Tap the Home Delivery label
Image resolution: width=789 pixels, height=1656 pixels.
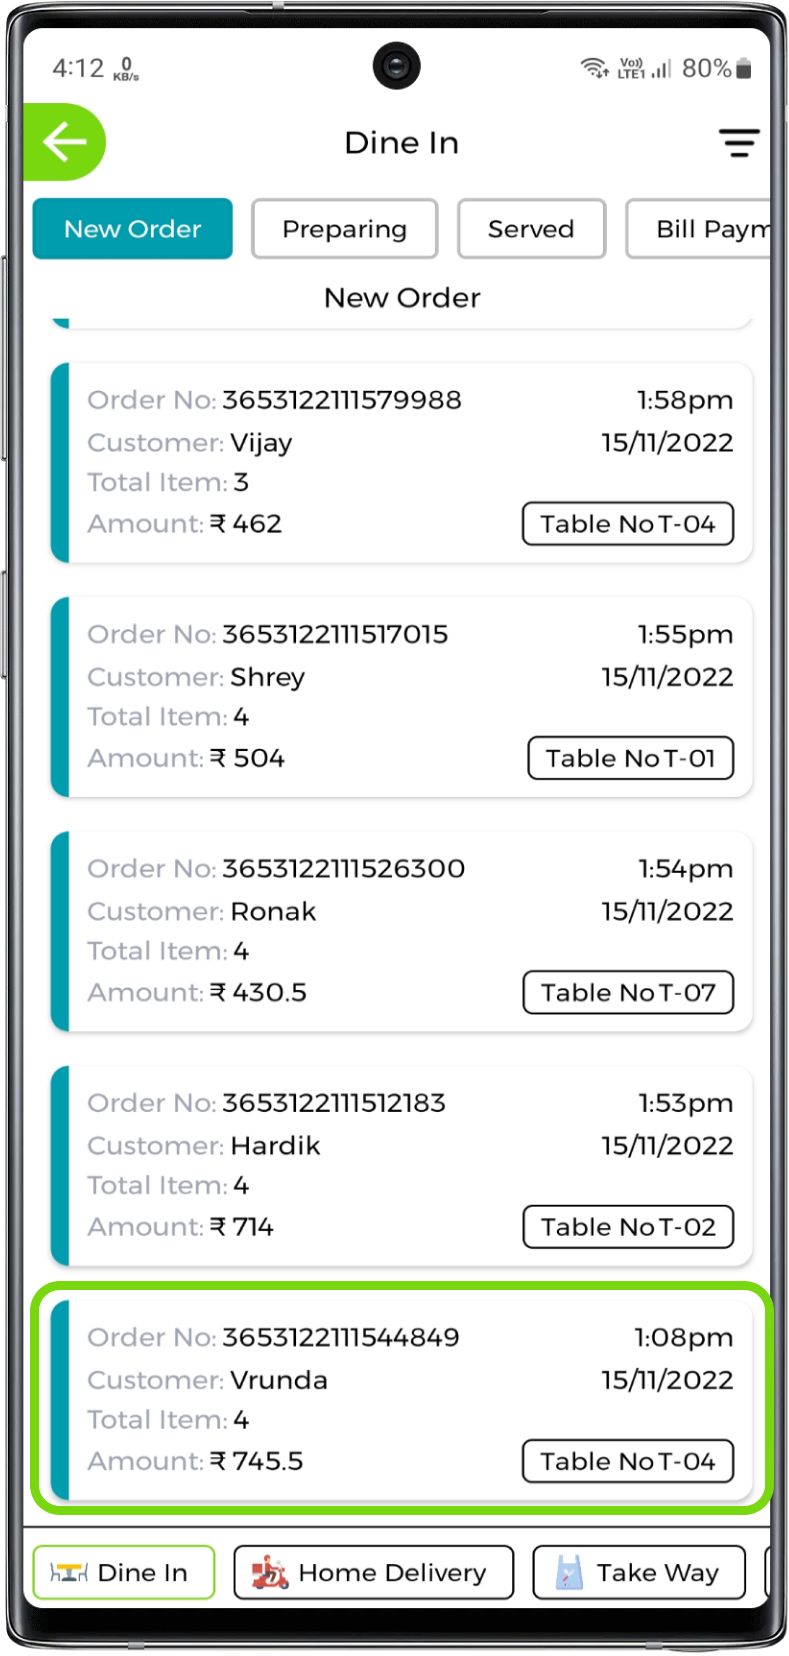[392, 1573]
